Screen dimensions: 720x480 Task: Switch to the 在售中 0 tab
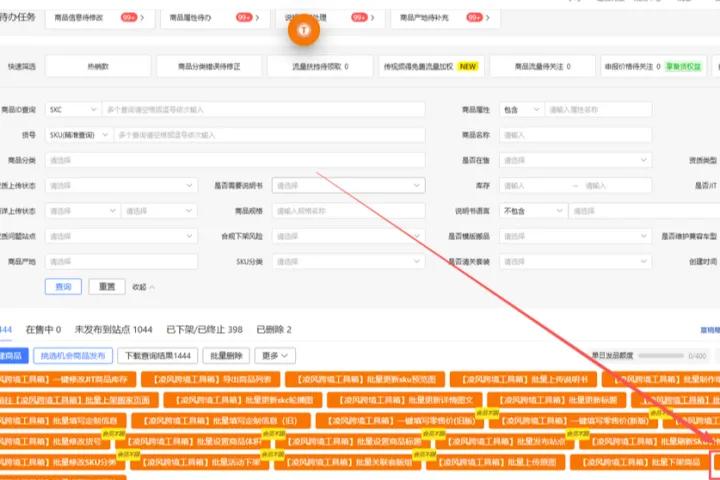click(43, 329)
